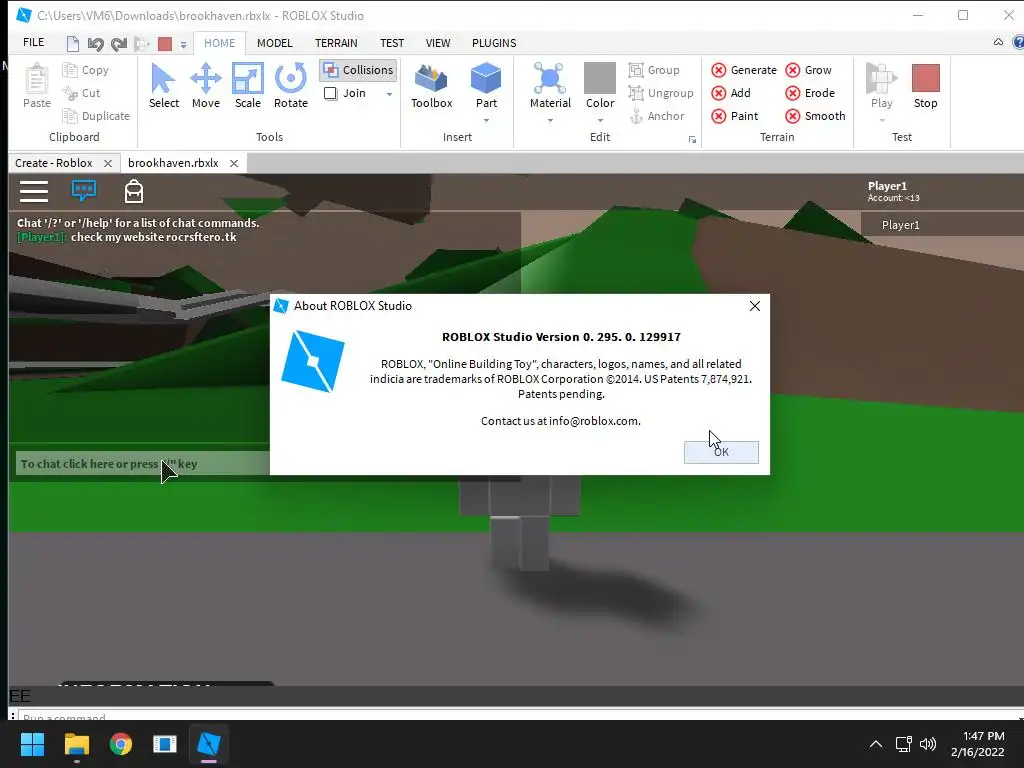This screenshot has height=768, width=1024.
Task: Select the Select tool
Action: 163,86
